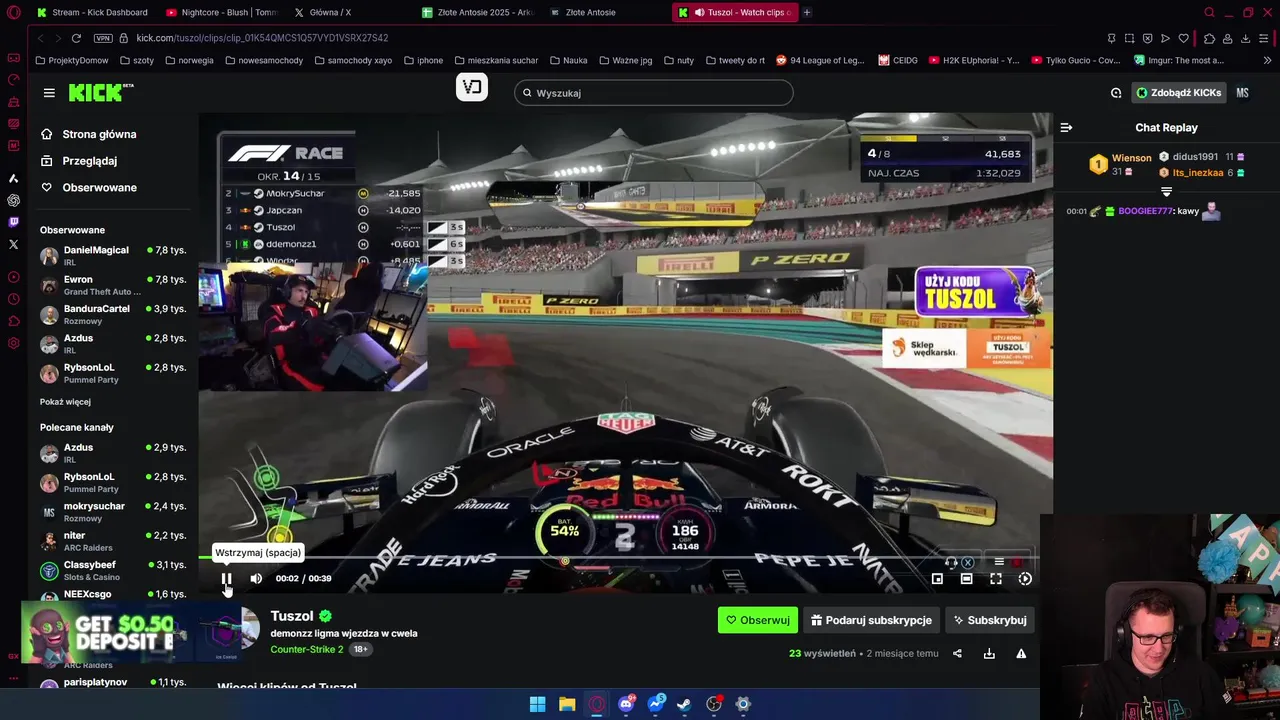The image size is (1280, 720).
Task: Search tabs with the magnifier icon
Action: pos(1209,12)
